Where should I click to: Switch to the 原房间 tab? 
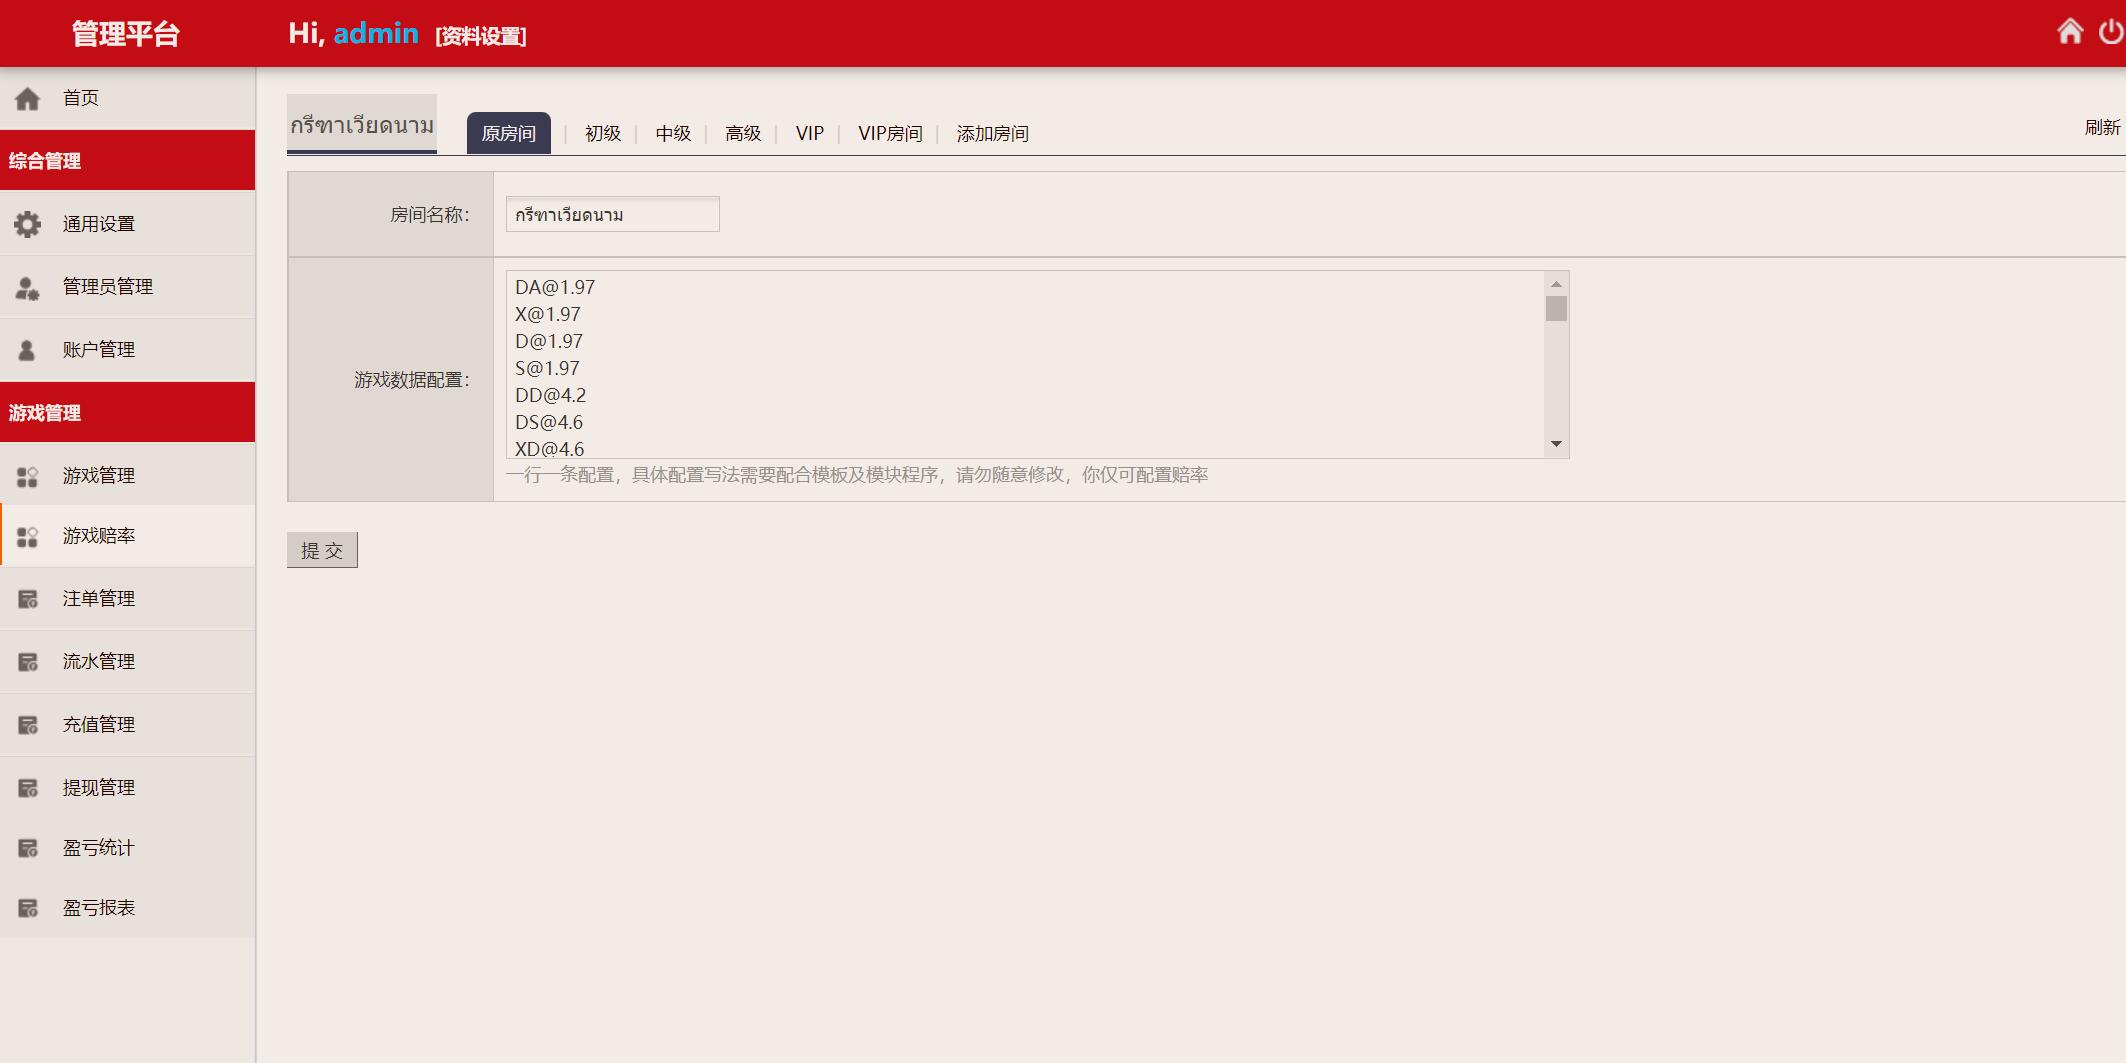pyautogui.click(x=508, y=133)
